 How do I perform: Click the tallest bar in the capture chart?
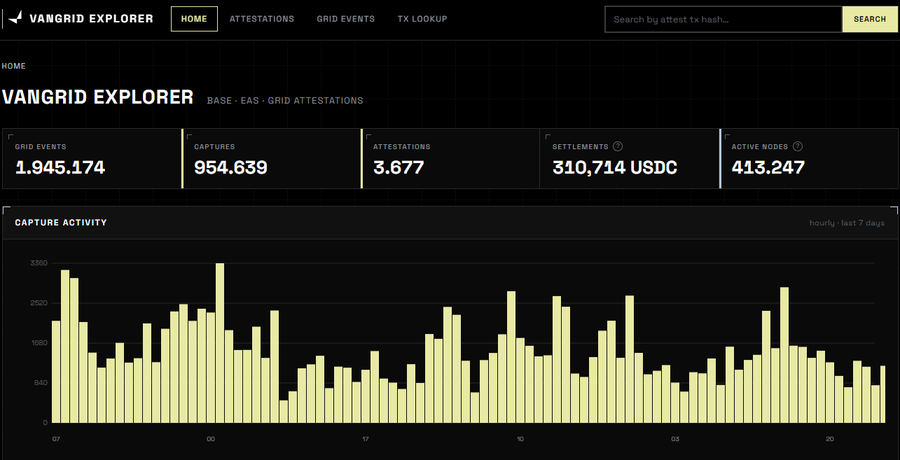220,343
